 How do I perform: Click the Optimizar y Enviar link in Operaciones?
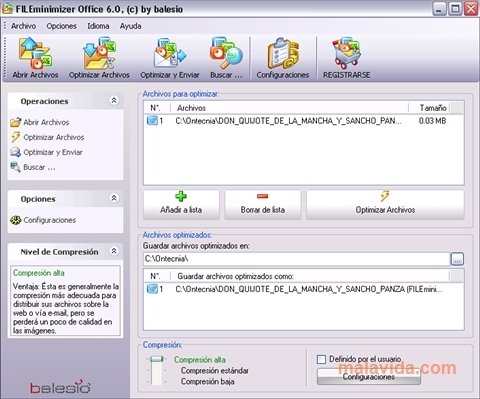coord(53,152)
